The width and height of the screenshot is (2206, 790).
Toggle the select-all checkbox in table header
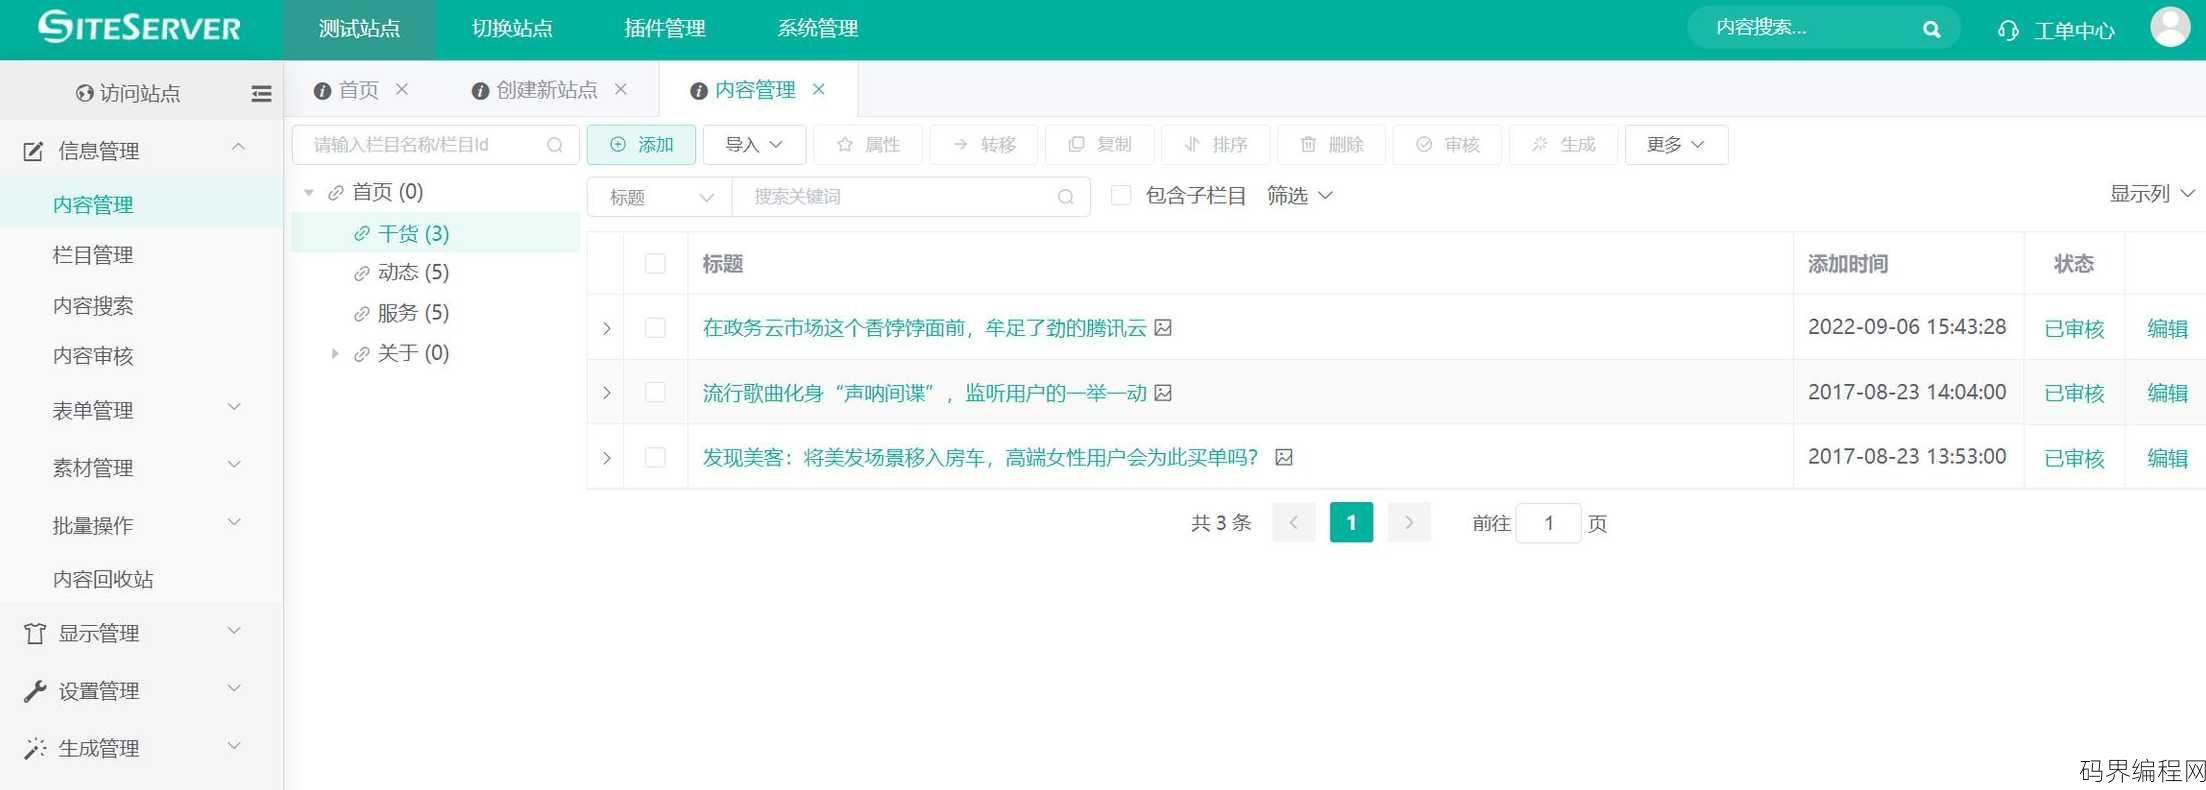[x=655, y=263]
